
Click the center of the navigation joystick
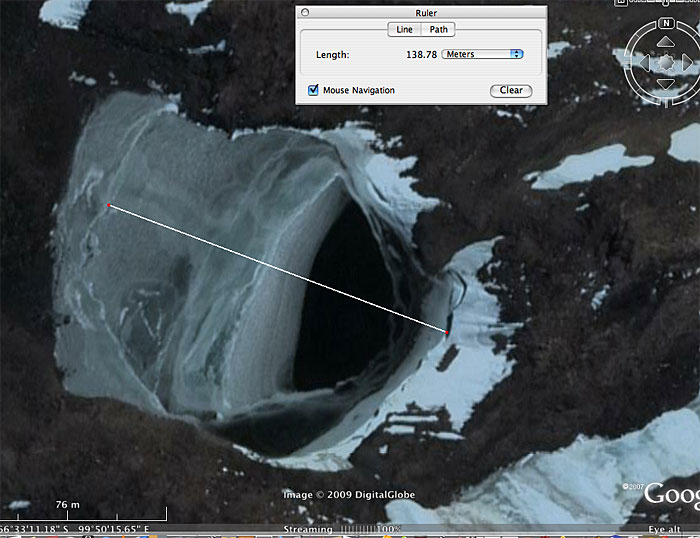point(664,62)
